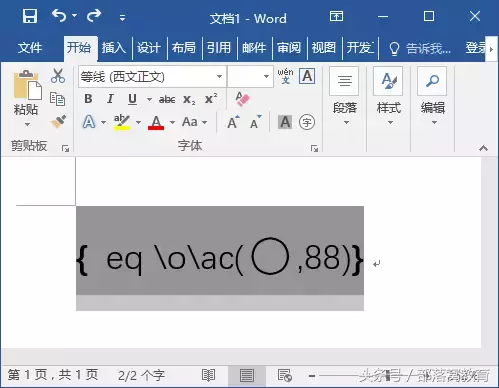Toggle character shading icon
The image size is (499, 388).
[x=285, y=122]
